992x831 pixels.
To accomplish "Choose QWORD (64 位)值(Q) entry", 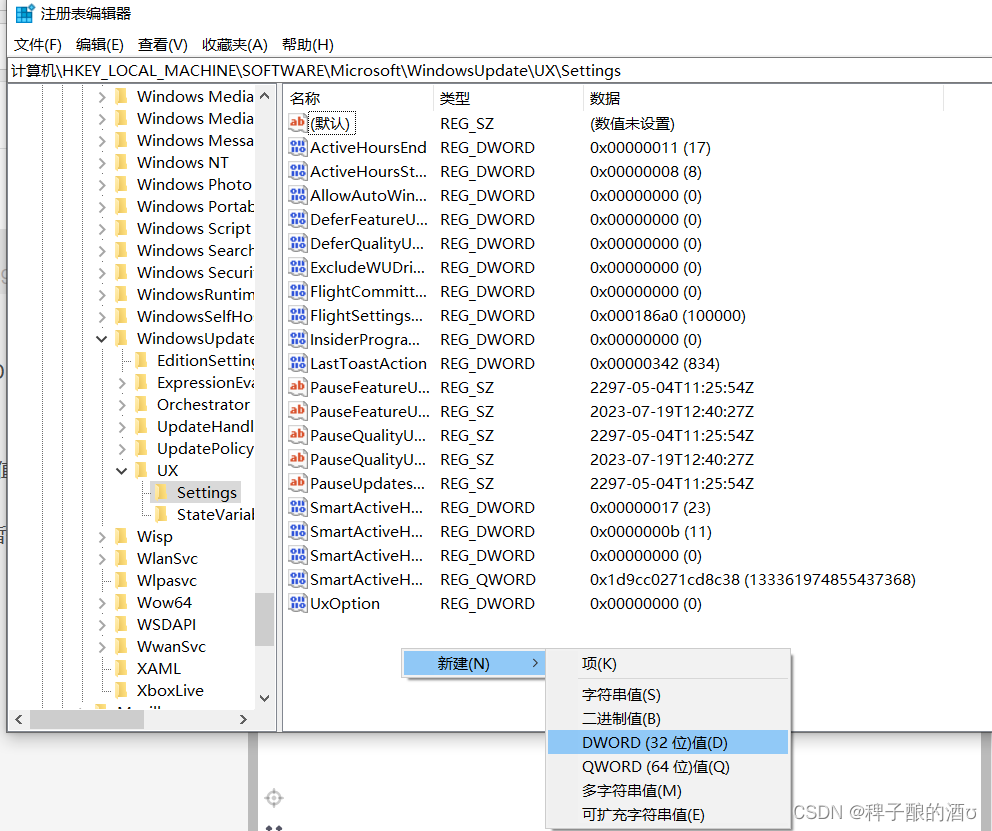I will click(667, 766).
